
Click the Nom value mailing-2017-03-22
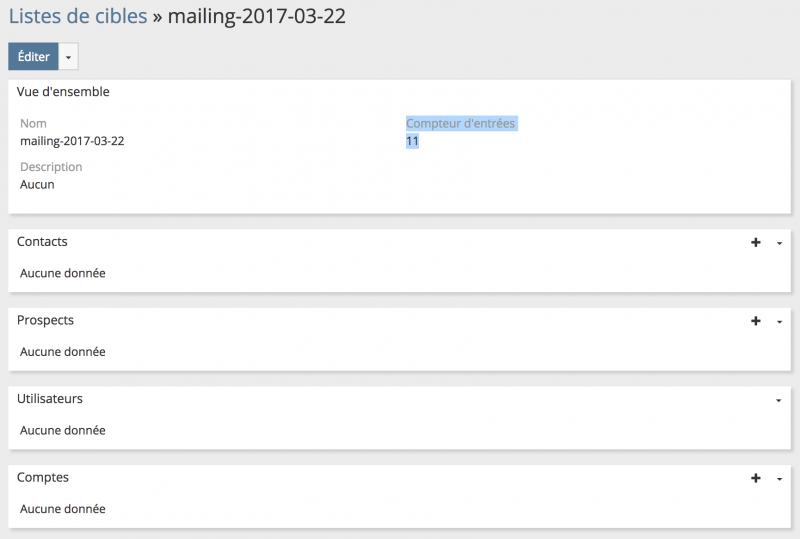point(72,141)
